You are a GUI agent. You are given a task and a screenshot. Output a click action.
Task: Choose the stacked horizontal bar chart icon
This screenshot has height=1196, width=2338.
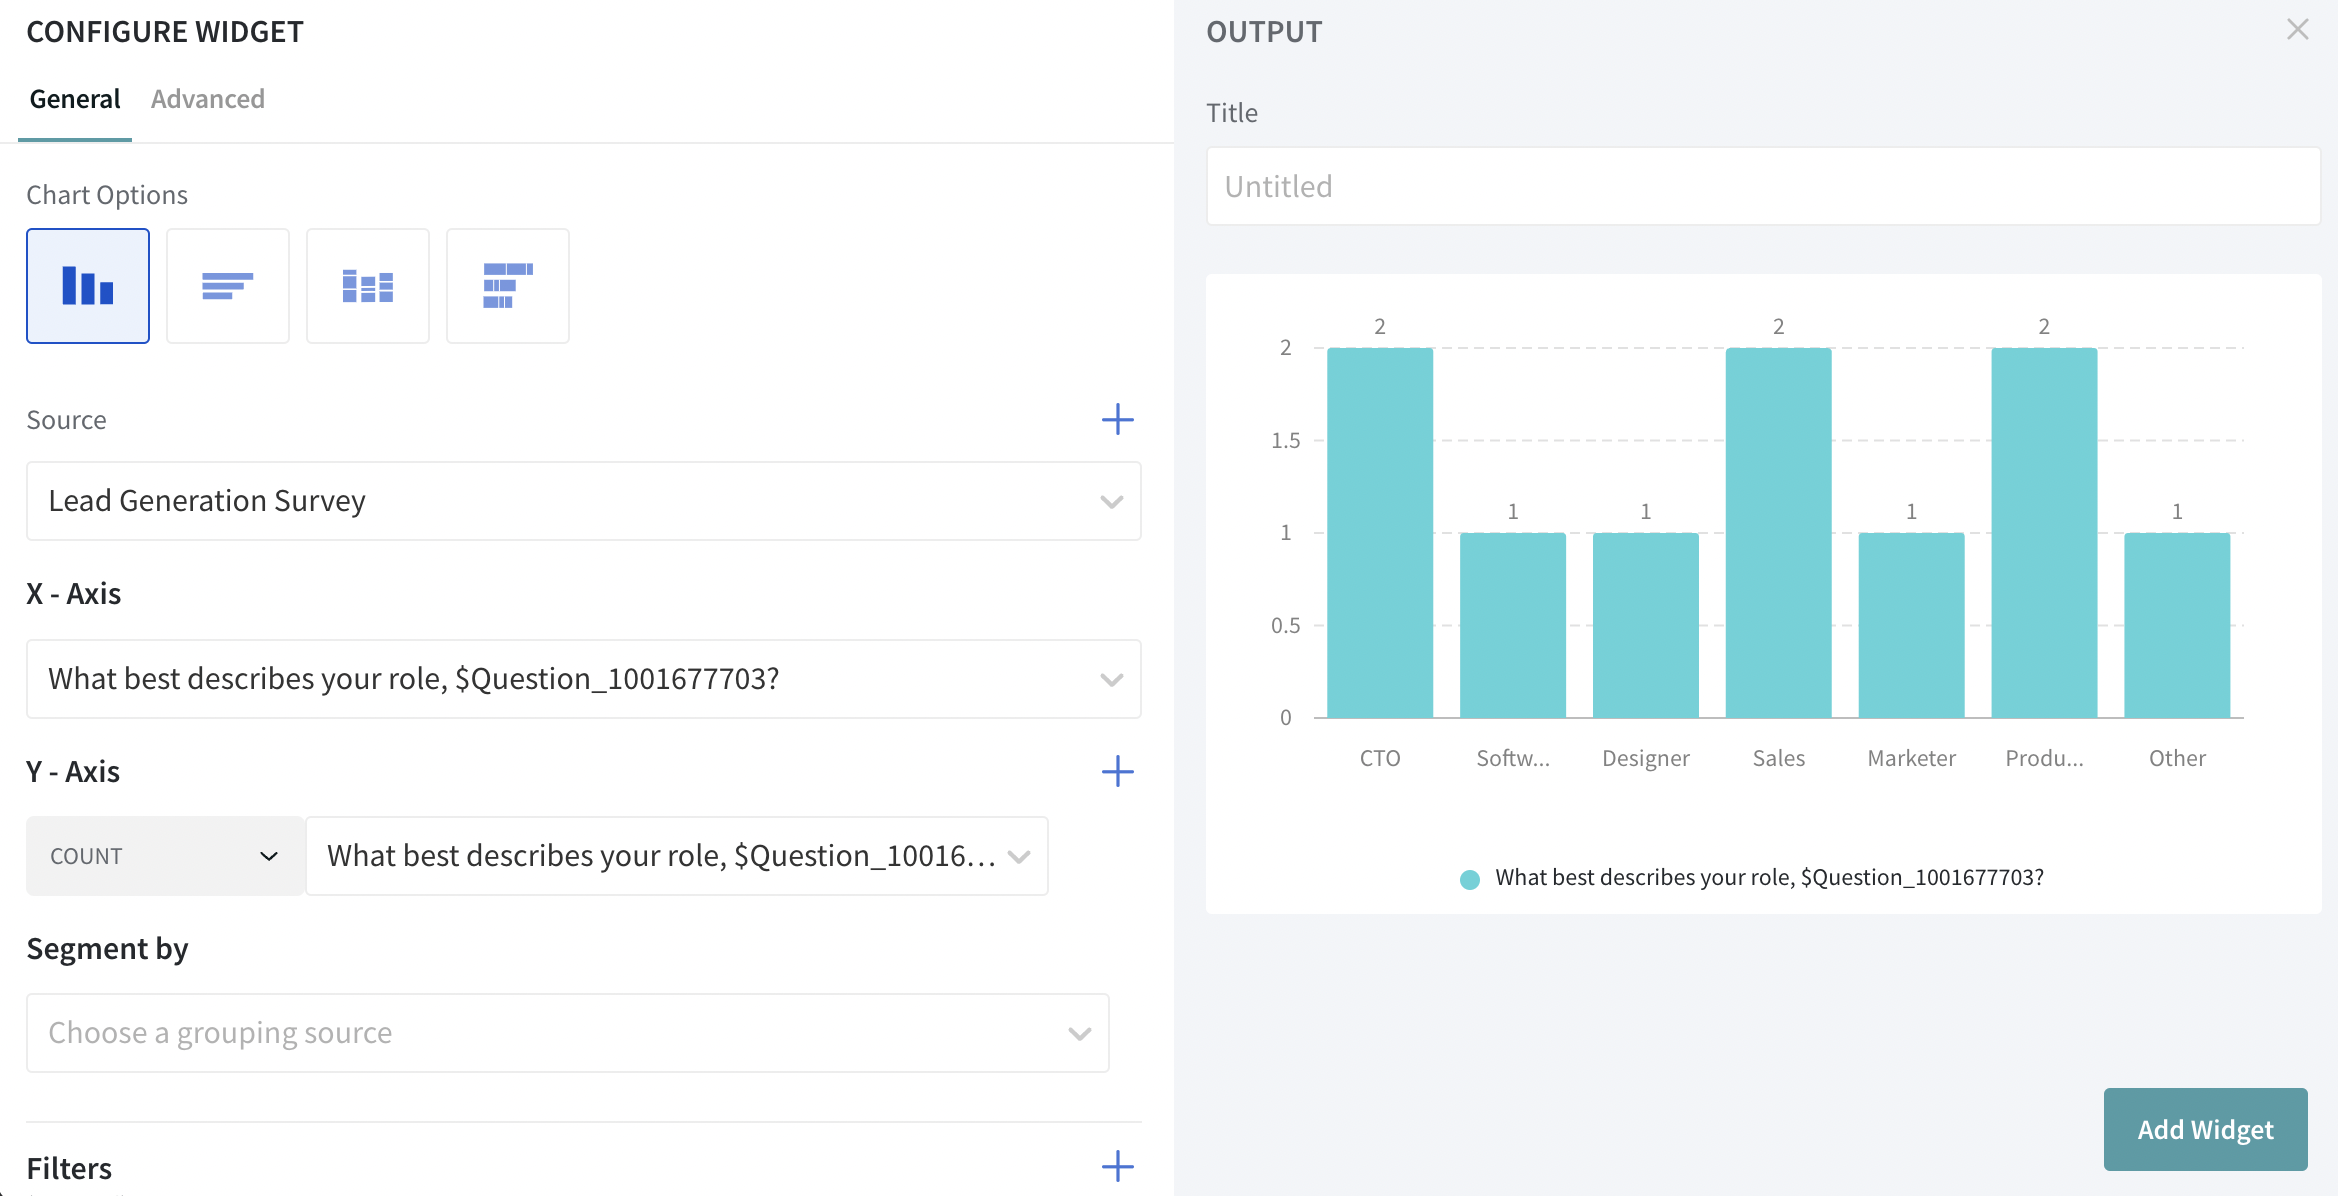pyautogui.click(x=508, y=286)
